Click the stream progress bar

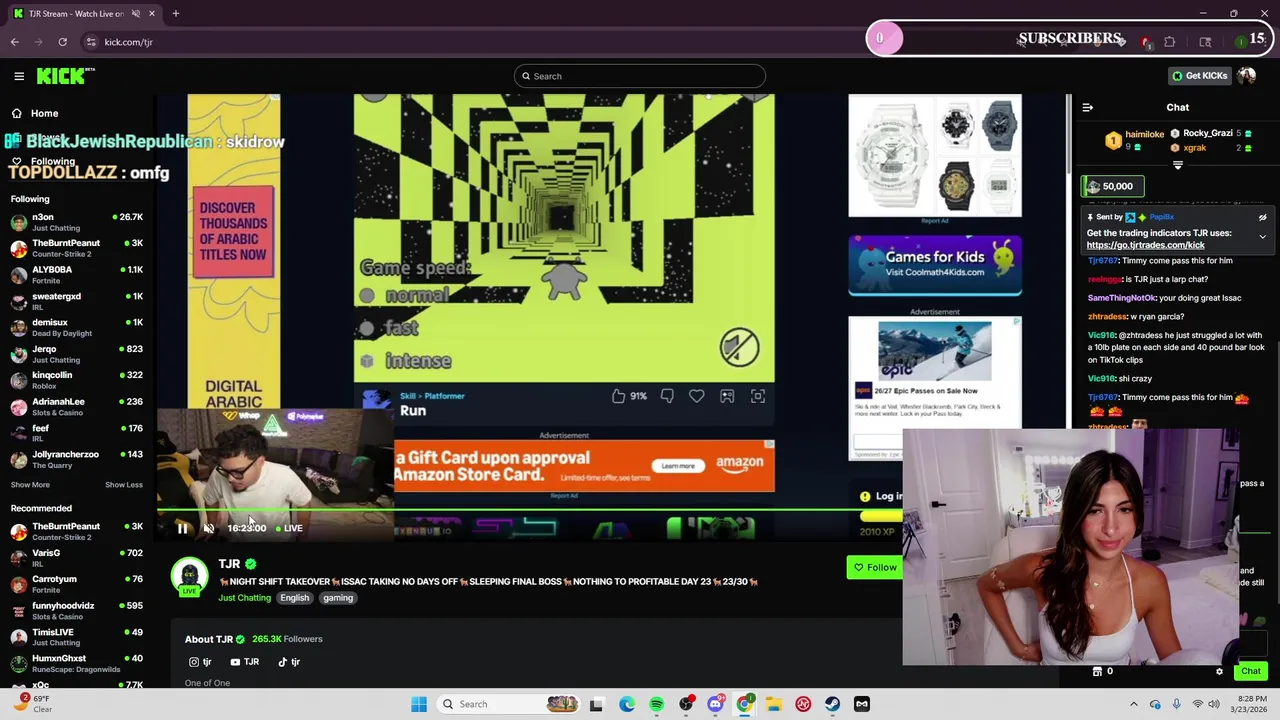coord(530,511)
